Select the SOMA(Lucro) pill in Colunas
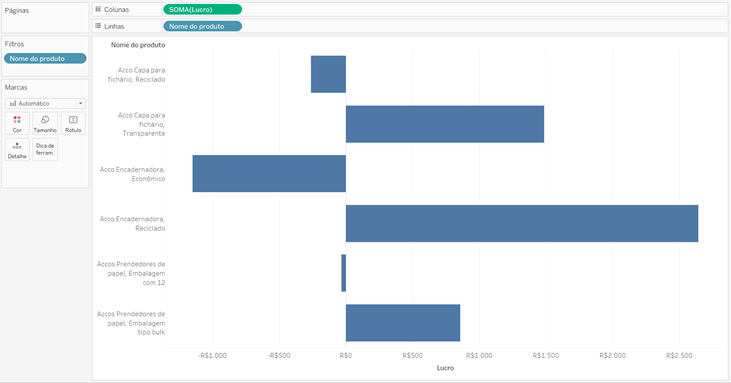Viewport: 731px width, 383px height. tap(202, 9)
